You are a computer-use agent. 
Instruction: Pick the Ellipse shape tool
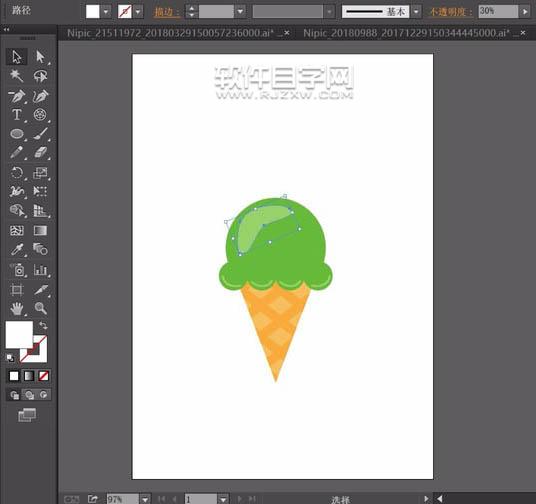[17, 134]
